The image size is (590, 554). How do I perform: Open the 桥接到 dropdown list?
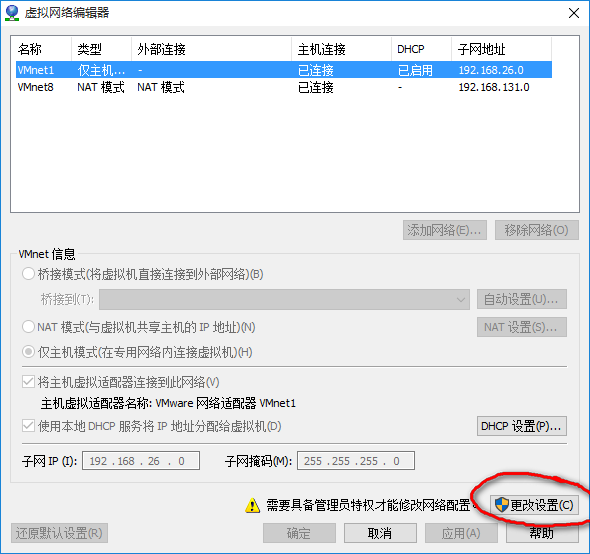point(284,300)
